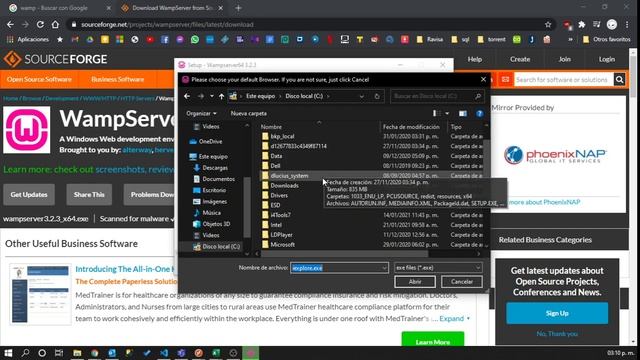Open the Gmail bookmark icon
Screen dimensions: 640x360
click(75, 40)
